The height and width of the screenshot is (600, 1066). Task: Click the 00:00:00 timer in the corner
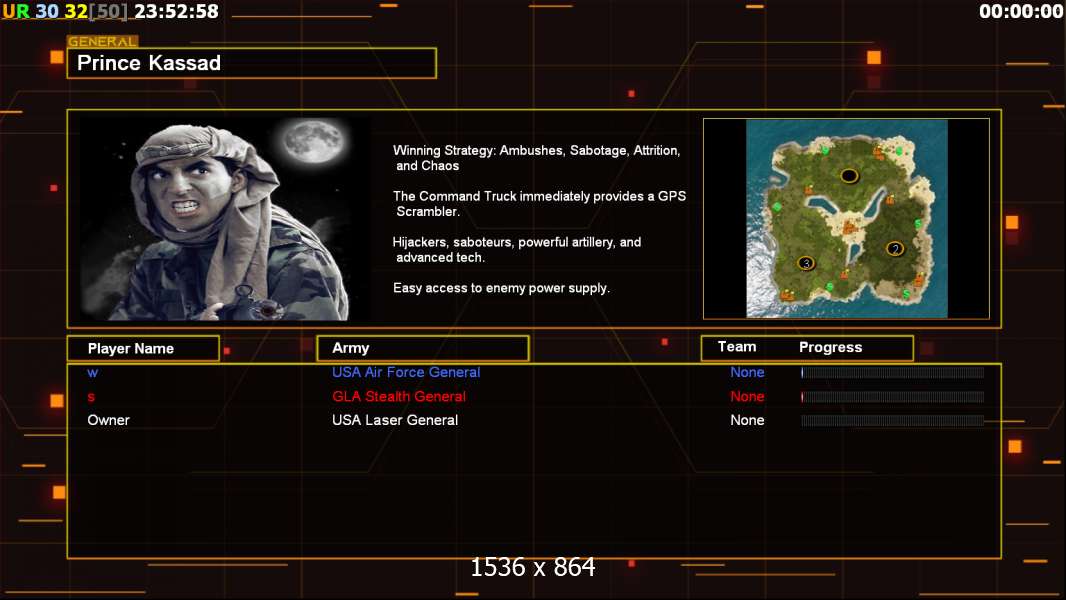coord(1020,12)
